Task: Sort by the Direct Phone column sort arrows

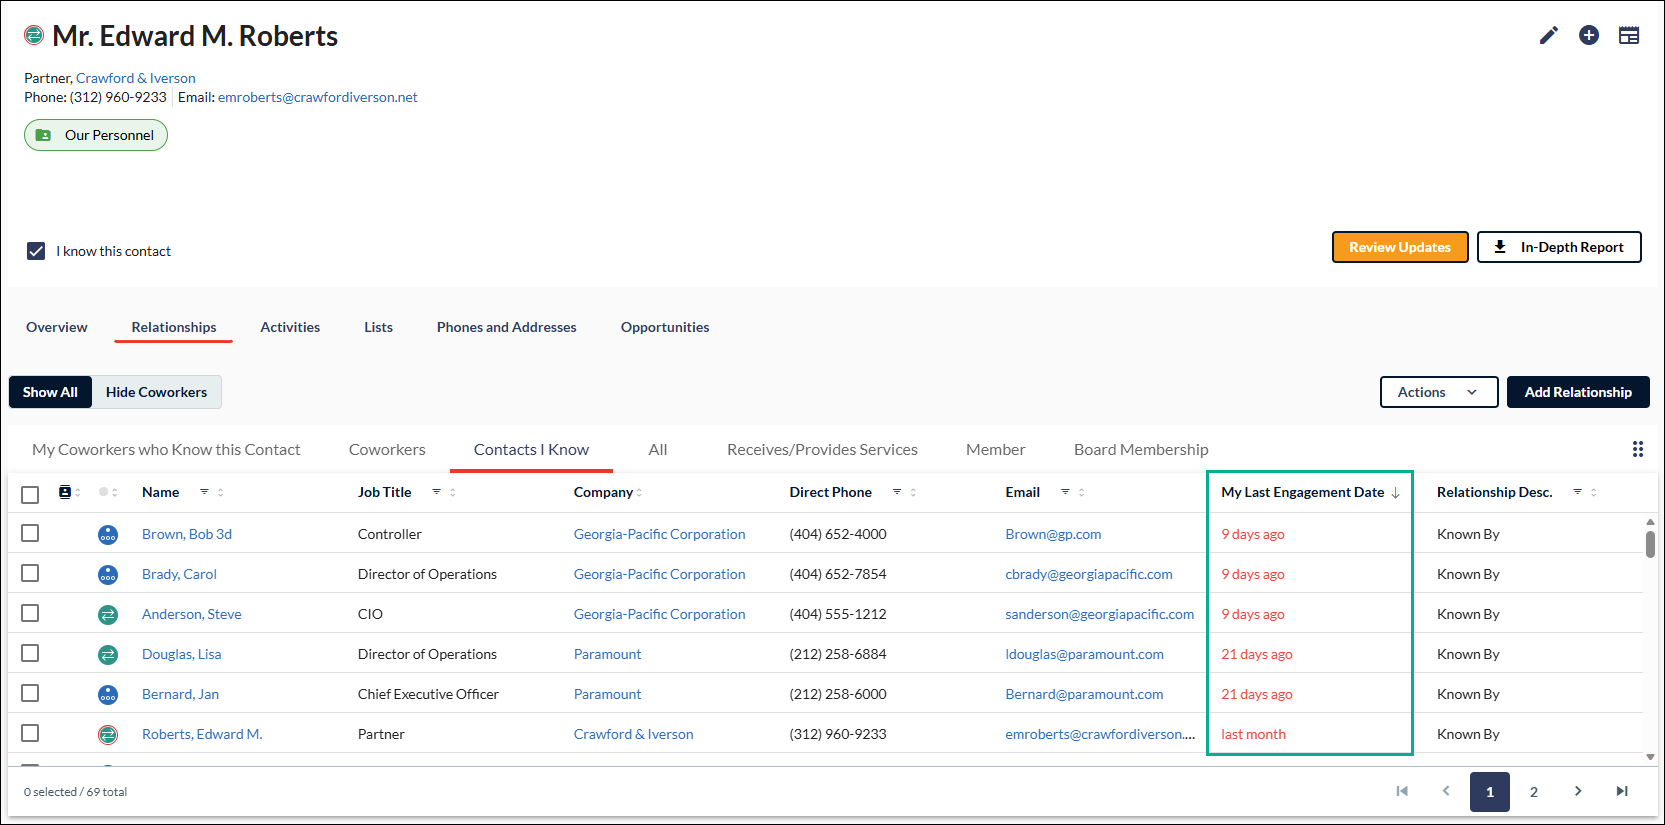Action: click(x=913, y=492)
